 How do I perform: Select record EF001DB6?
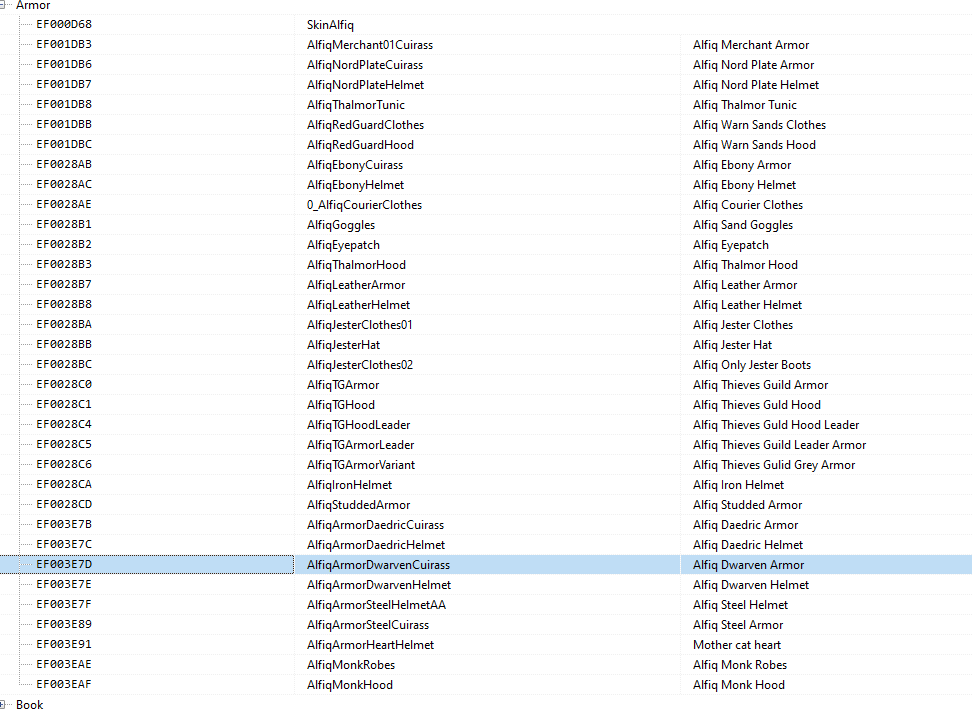(x=64, y=64)
